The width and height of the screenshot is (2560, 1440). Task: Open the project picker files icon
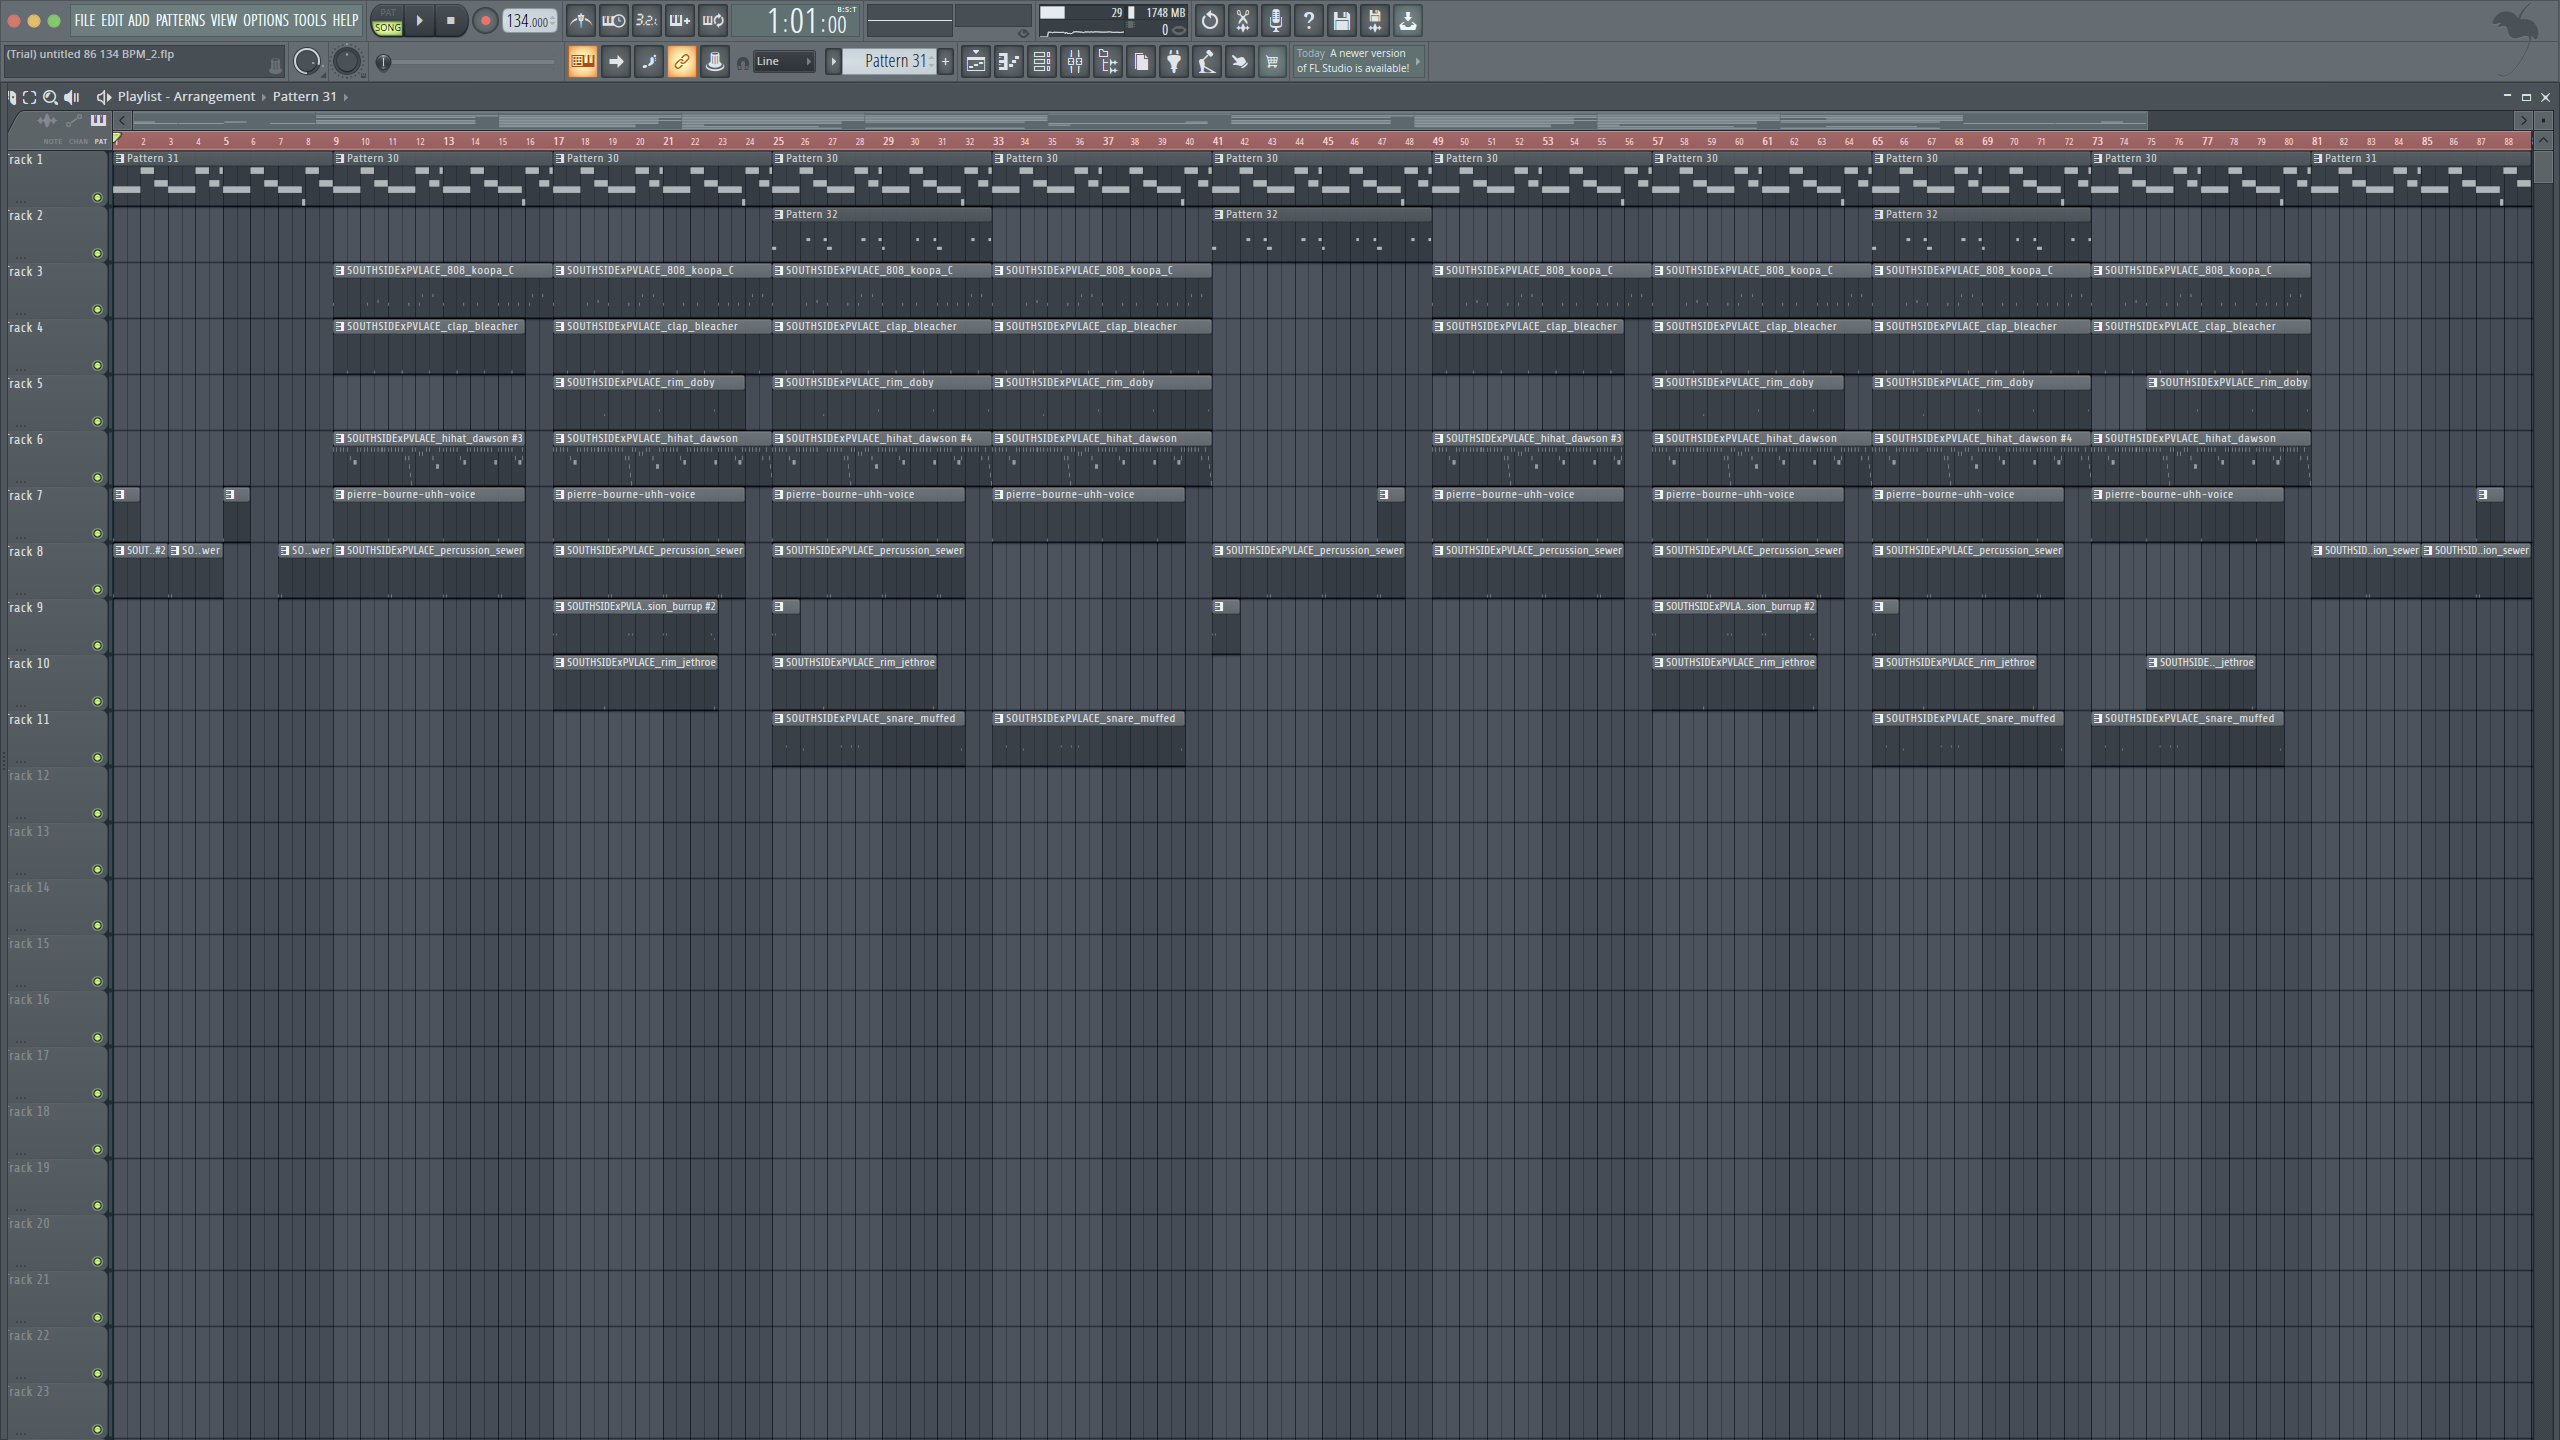(1140, 62)
